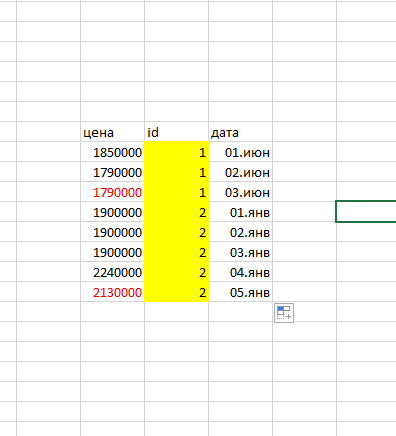Click the date cell 01.янв
396x436 pixels.
240,212
